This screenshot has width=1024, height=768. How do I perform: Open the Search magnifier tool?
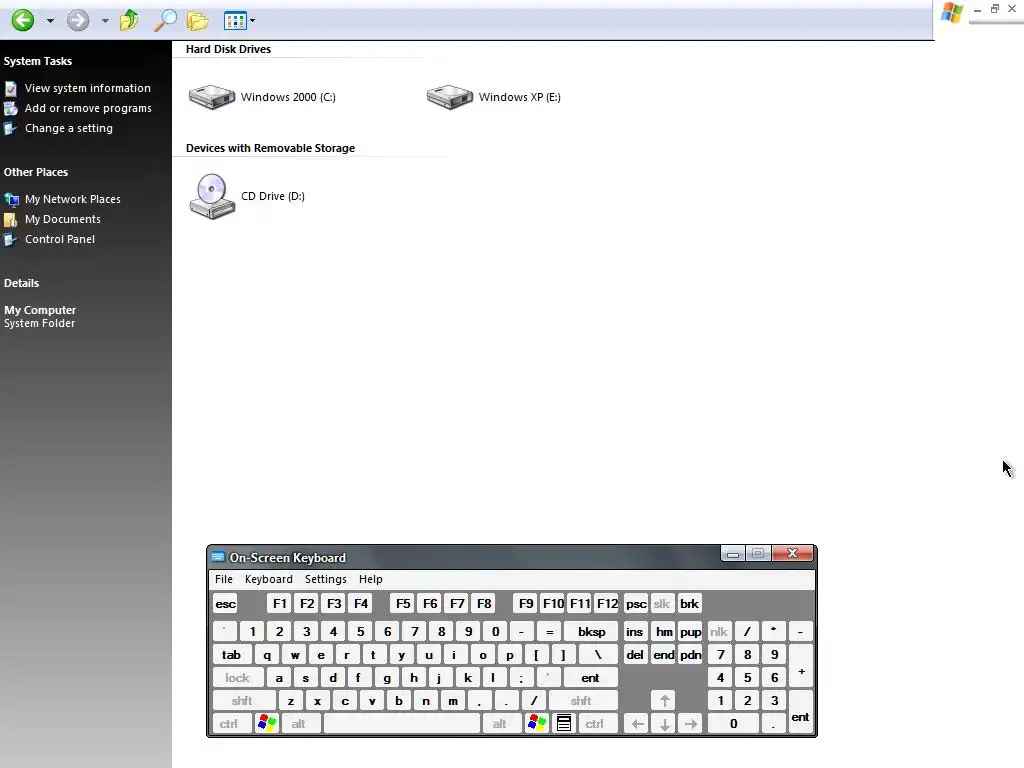[x=165, y=20]
